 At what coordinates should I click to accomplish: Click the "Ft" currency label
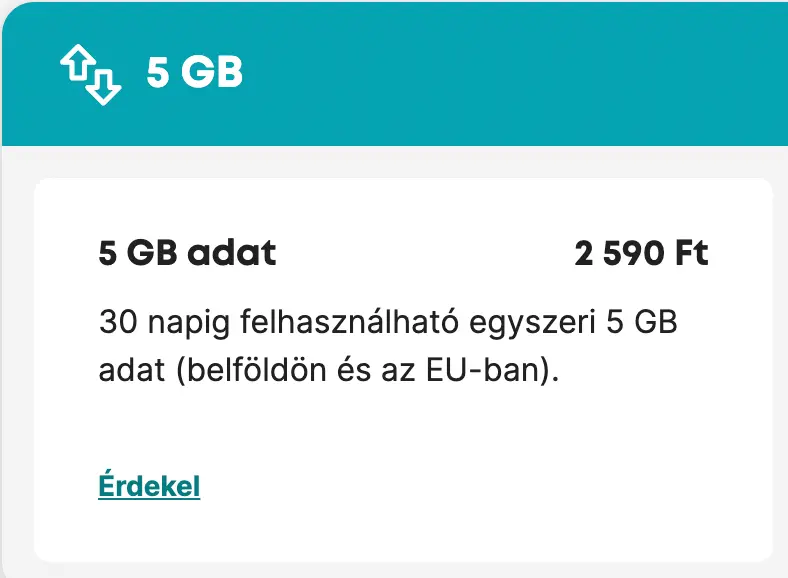pos(691,253)
